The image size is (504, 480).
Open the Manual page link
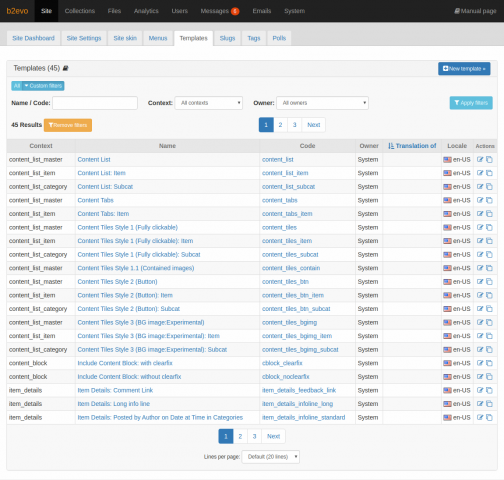(475, 11)
